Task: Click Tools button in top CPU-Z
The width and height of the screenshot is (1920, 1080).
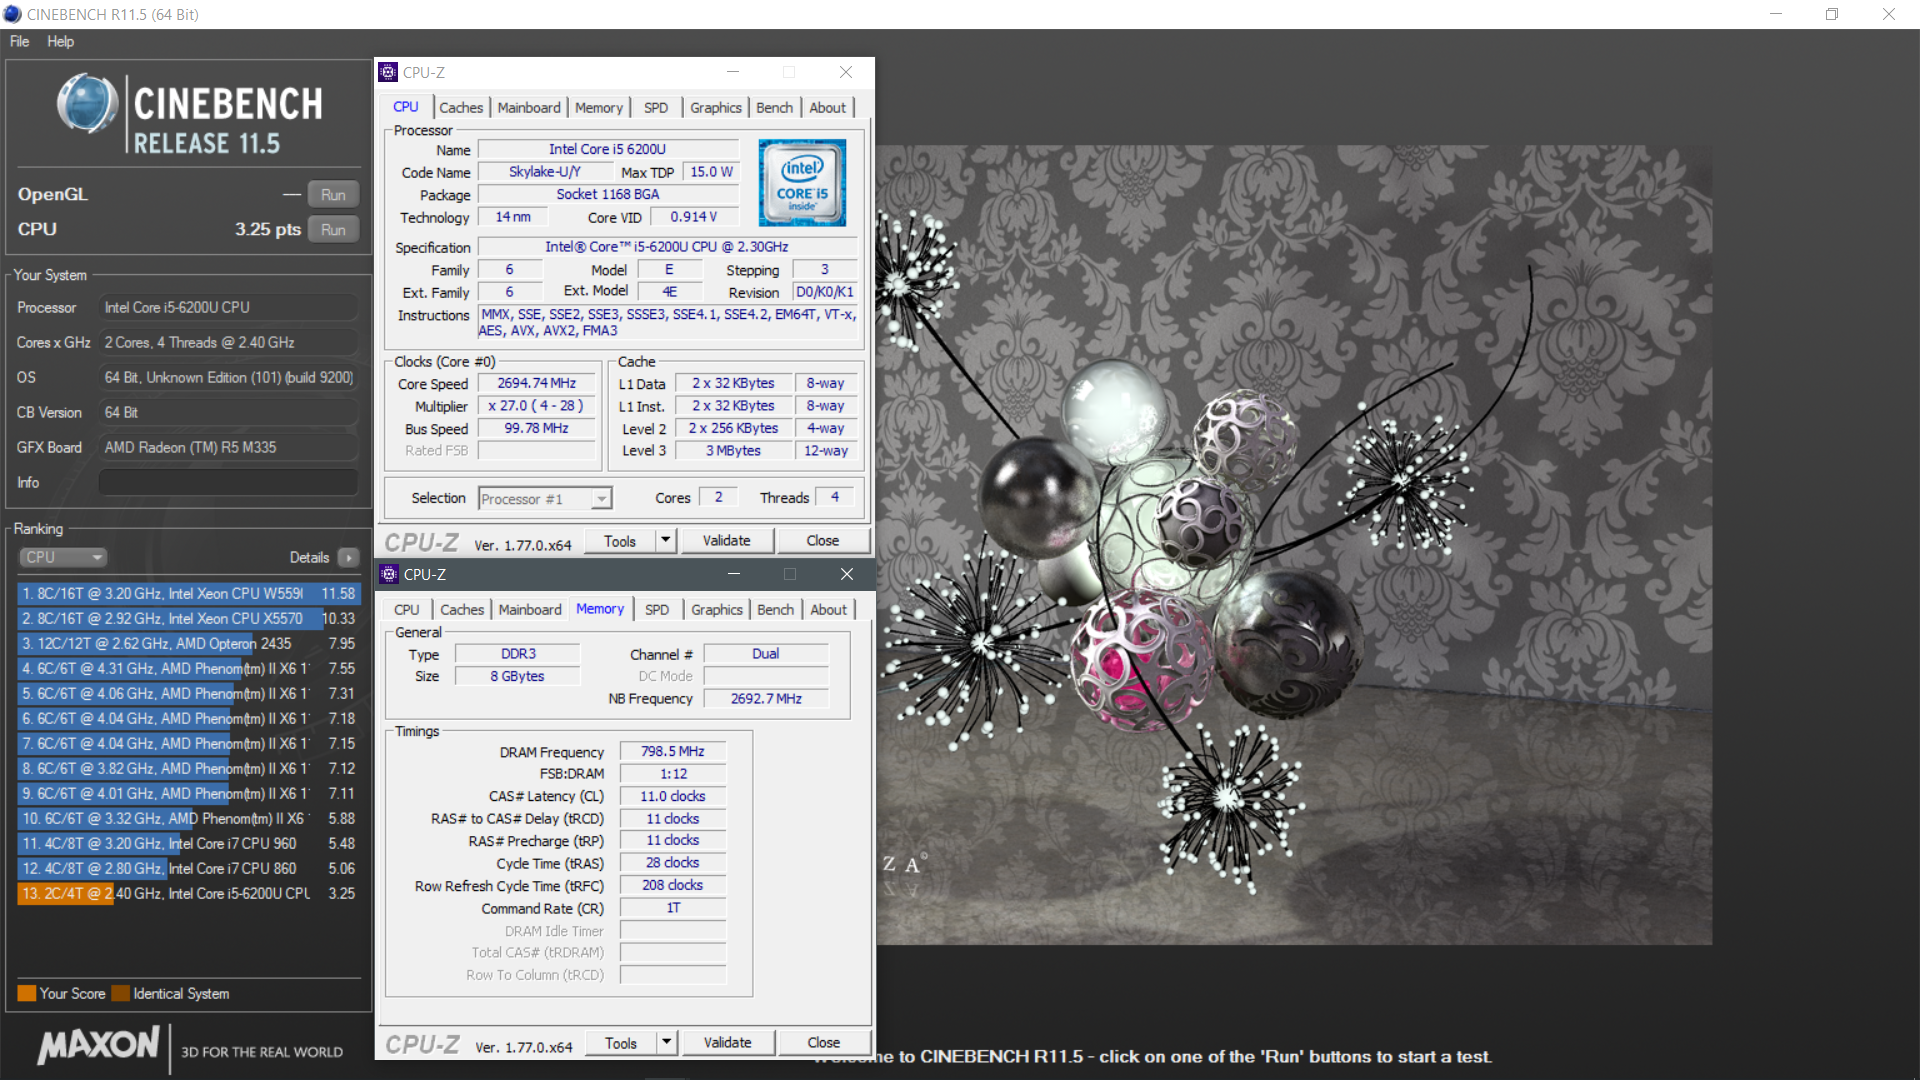Action: click(619, 541)
